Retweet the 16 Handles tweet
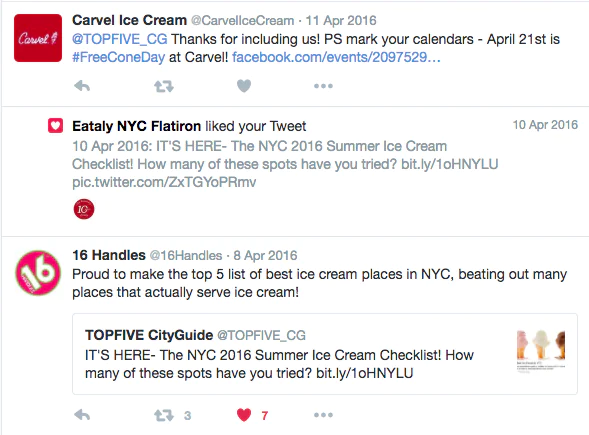Screen dimensions: 589x435 pos(164,415)
